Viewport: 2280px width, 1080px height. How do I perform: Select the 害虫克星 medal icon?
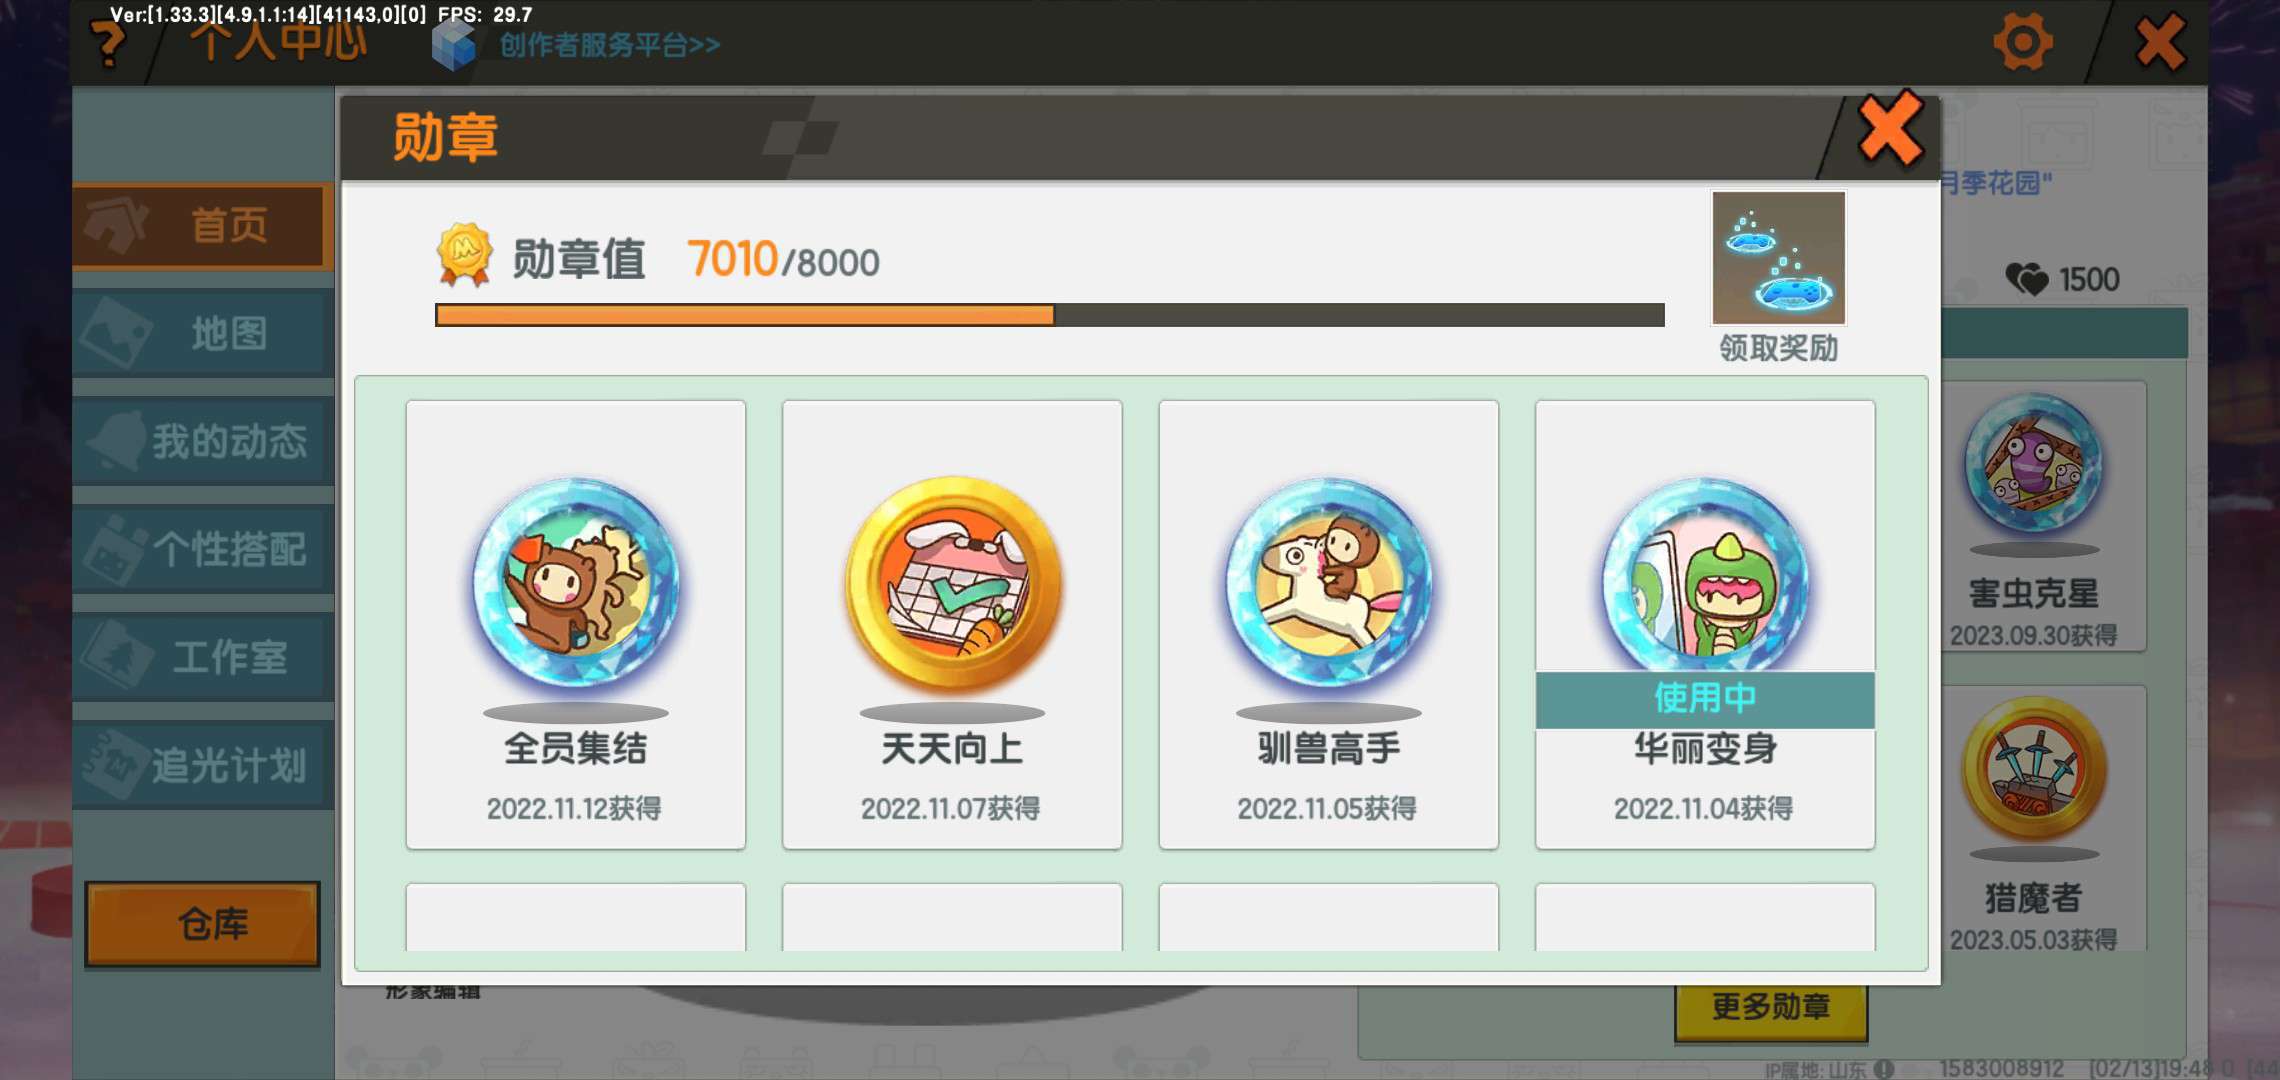coord(2033,464)
